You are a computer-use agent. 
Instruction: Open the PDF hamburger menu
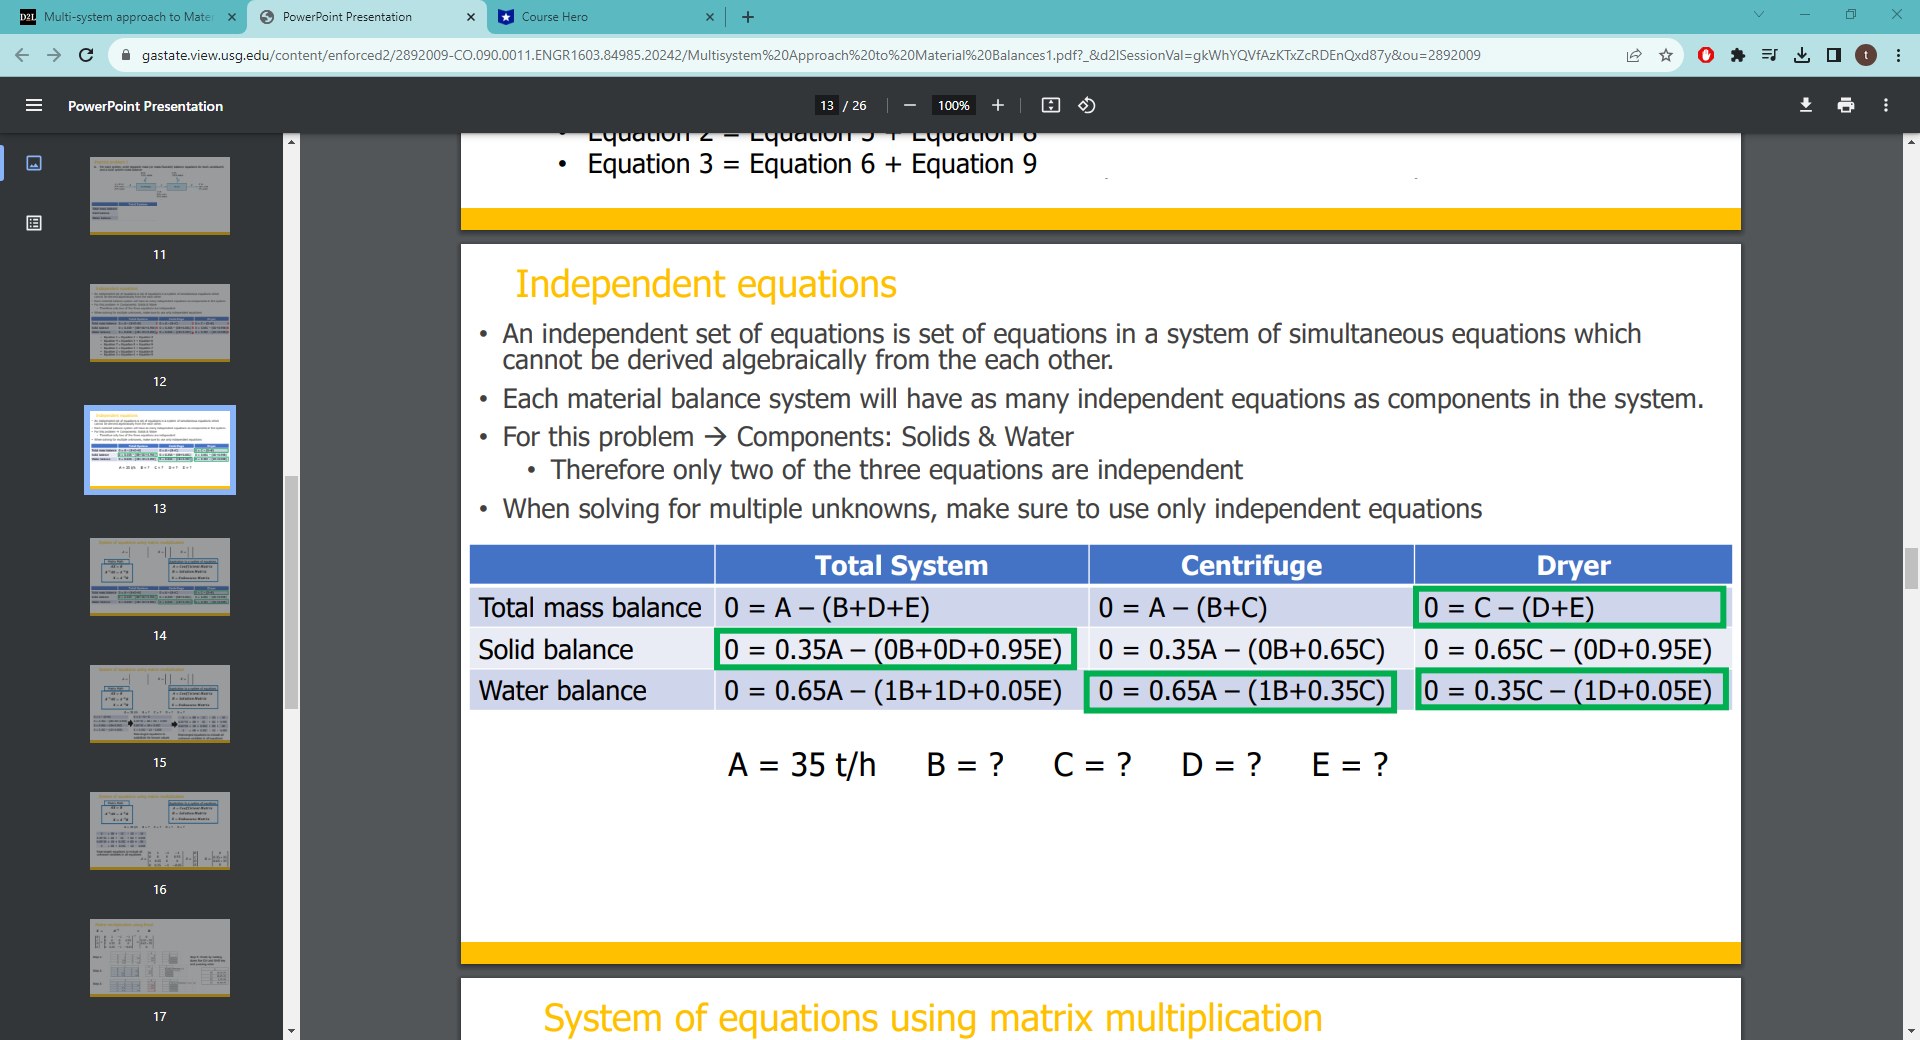[34, 105]
